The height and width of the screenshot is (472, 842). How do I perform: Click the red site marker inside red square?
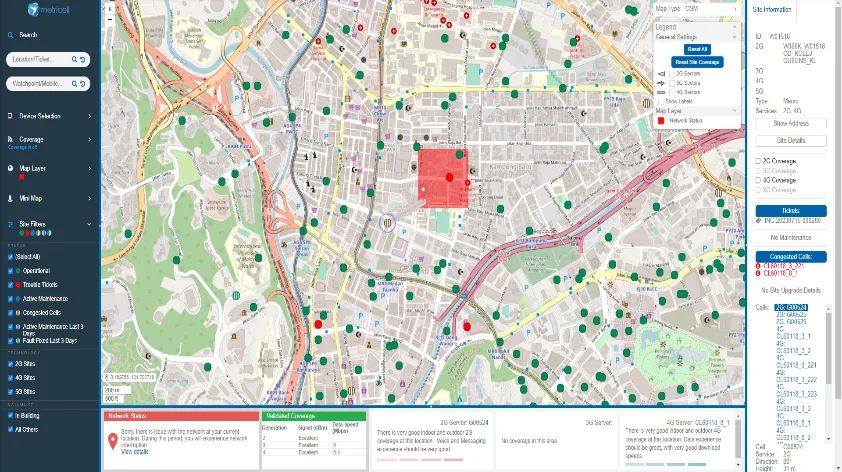click(449, 177)
